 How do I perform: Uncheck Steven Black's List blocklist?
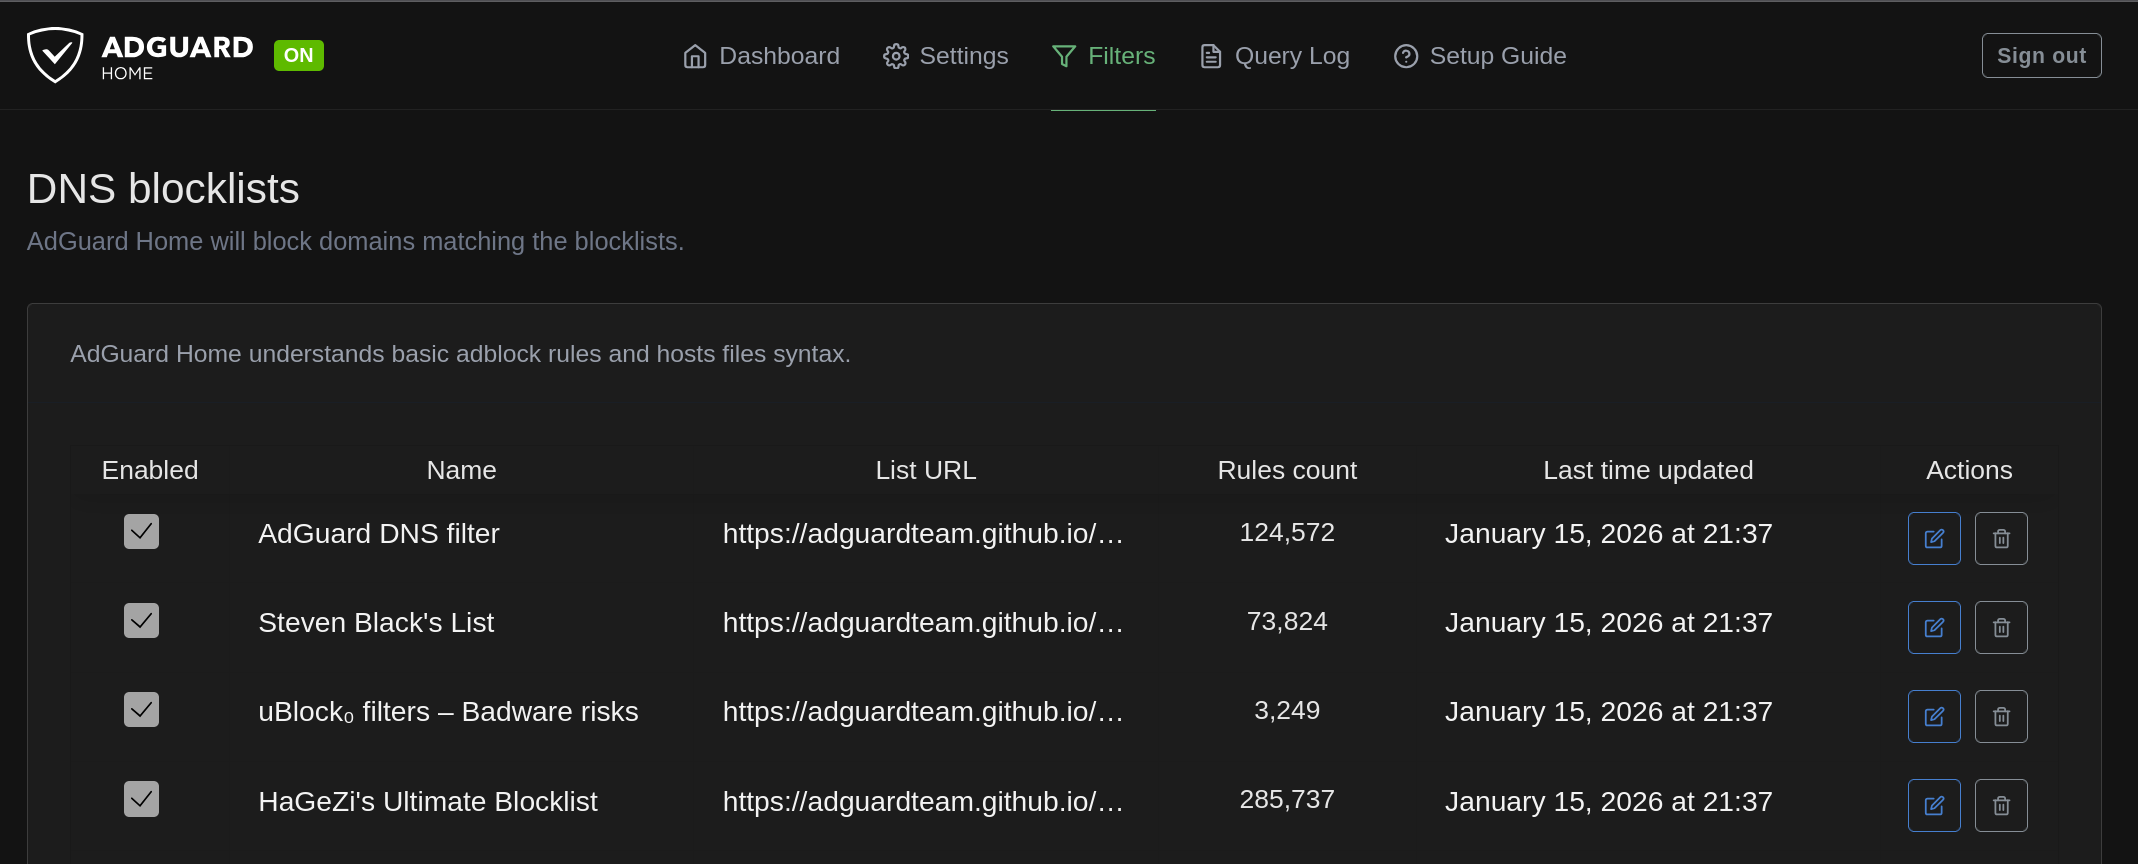click(141, 621)
